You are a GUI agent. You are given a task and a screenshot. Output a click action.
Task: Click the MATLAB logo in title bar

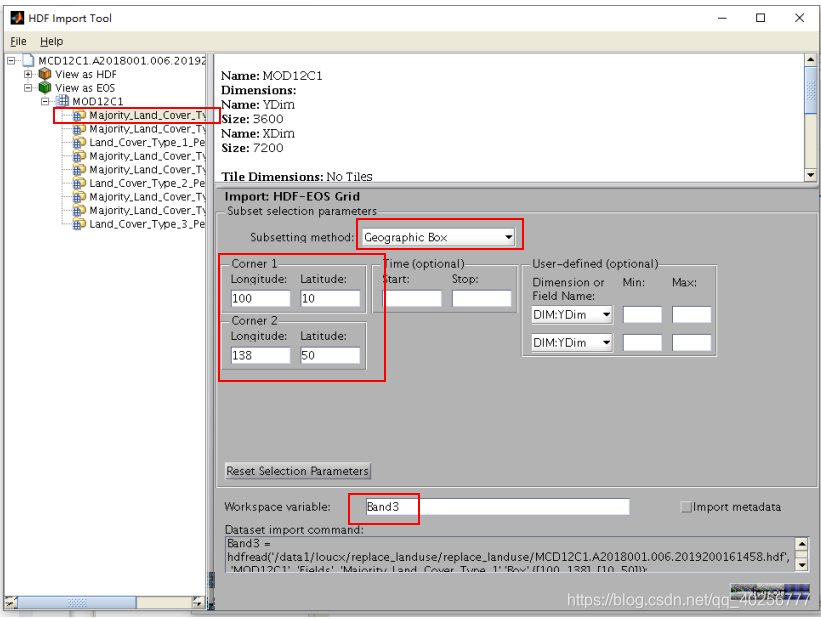click(x=17, y=18)
